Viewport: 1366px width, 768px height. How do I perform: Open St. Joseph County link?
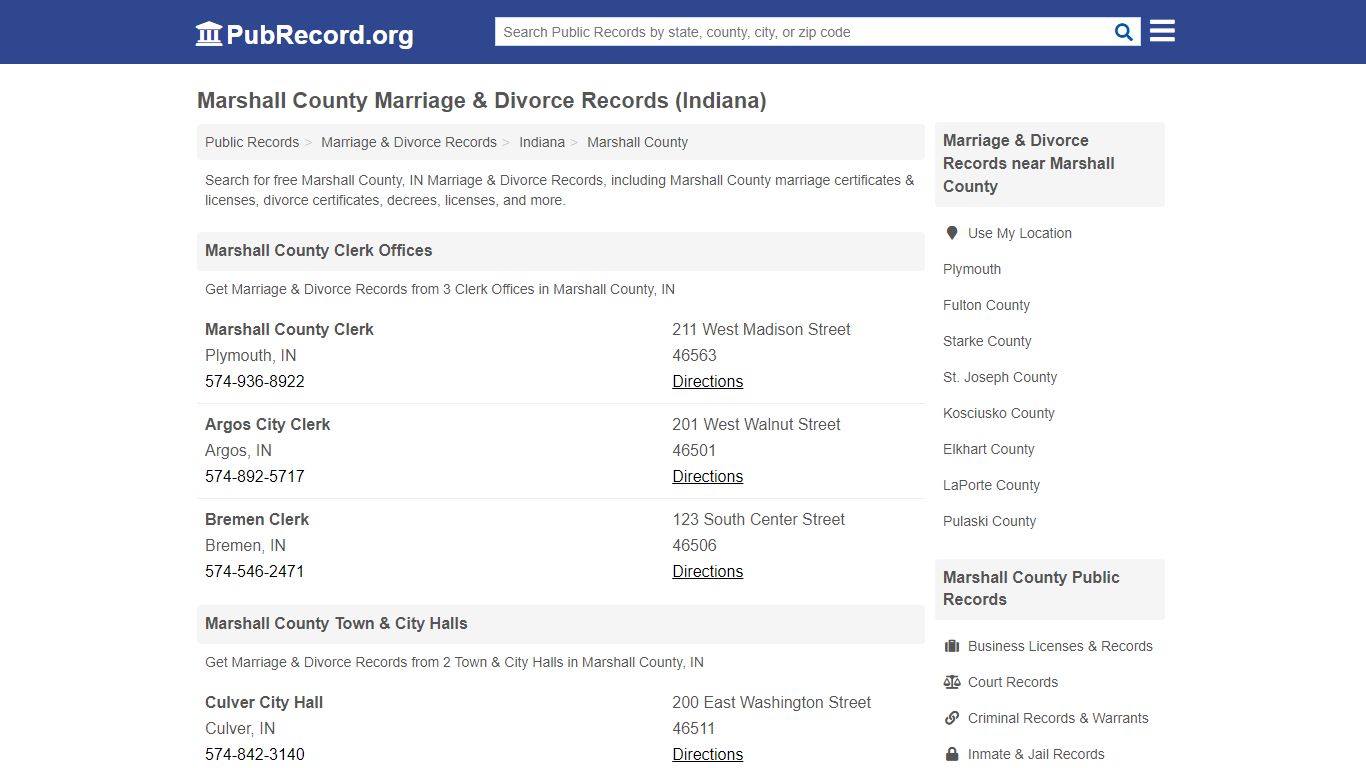(x=1000, y=377)
